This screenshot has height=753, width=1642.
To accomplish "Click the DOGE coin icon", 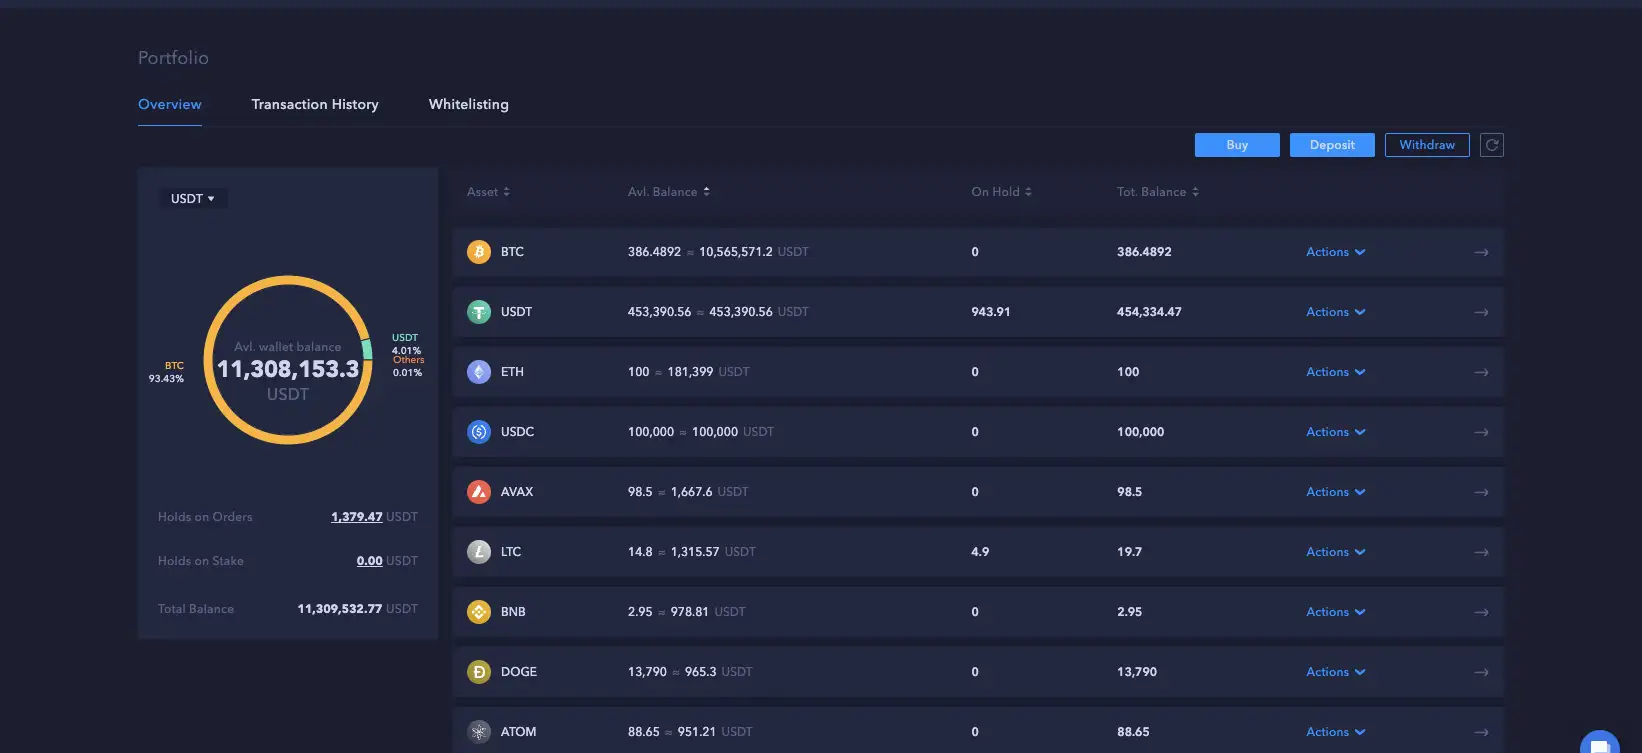I will [x=479, y=672].
